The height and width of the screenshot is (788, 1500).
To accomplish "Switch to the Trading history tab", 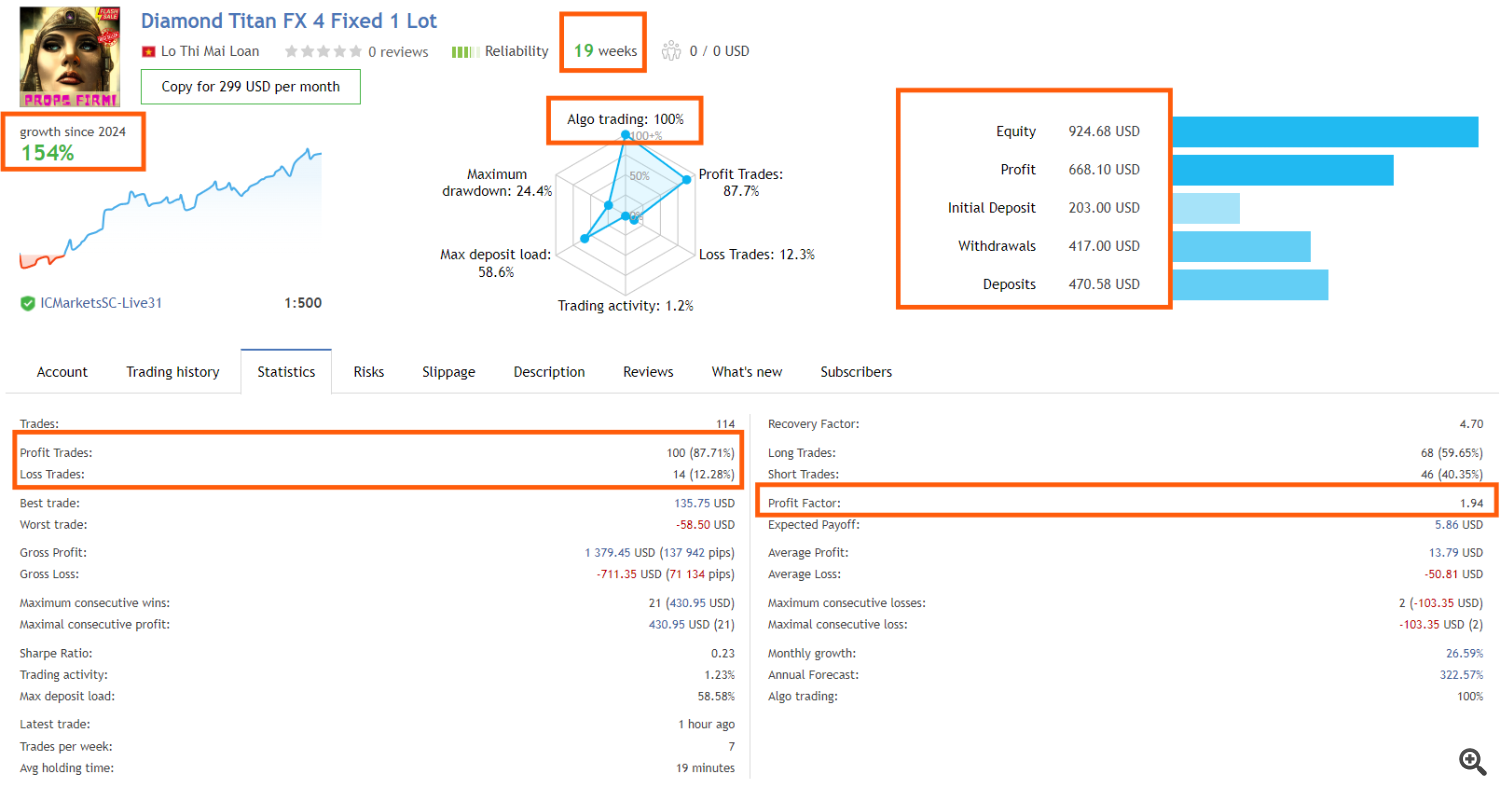I will [173, 372].
